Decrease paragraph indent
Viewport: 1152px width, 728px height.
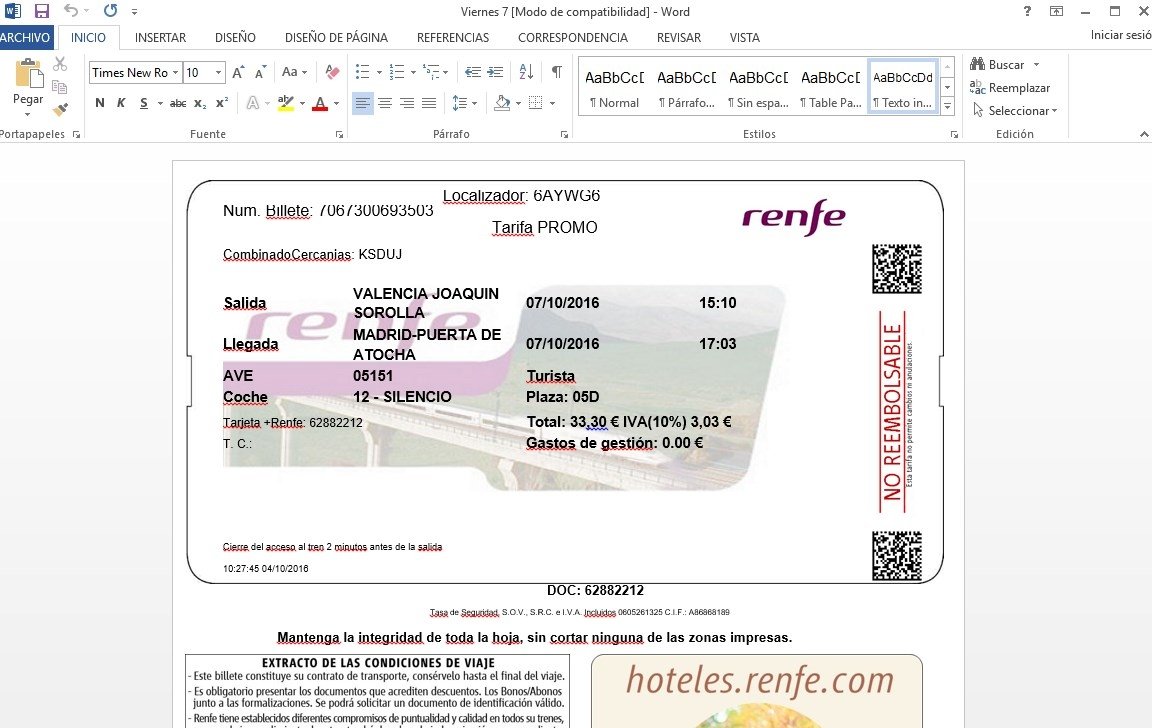(x=473, y=72)
